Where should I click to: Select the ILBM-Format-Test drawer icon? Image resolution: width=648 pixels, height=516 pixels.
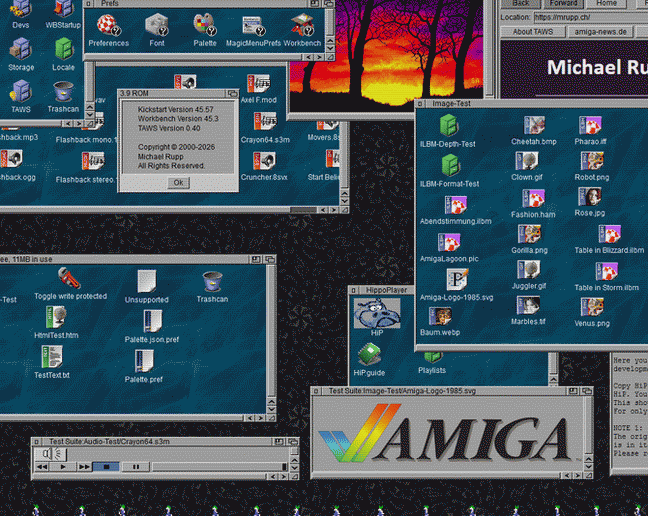[450, 166]
